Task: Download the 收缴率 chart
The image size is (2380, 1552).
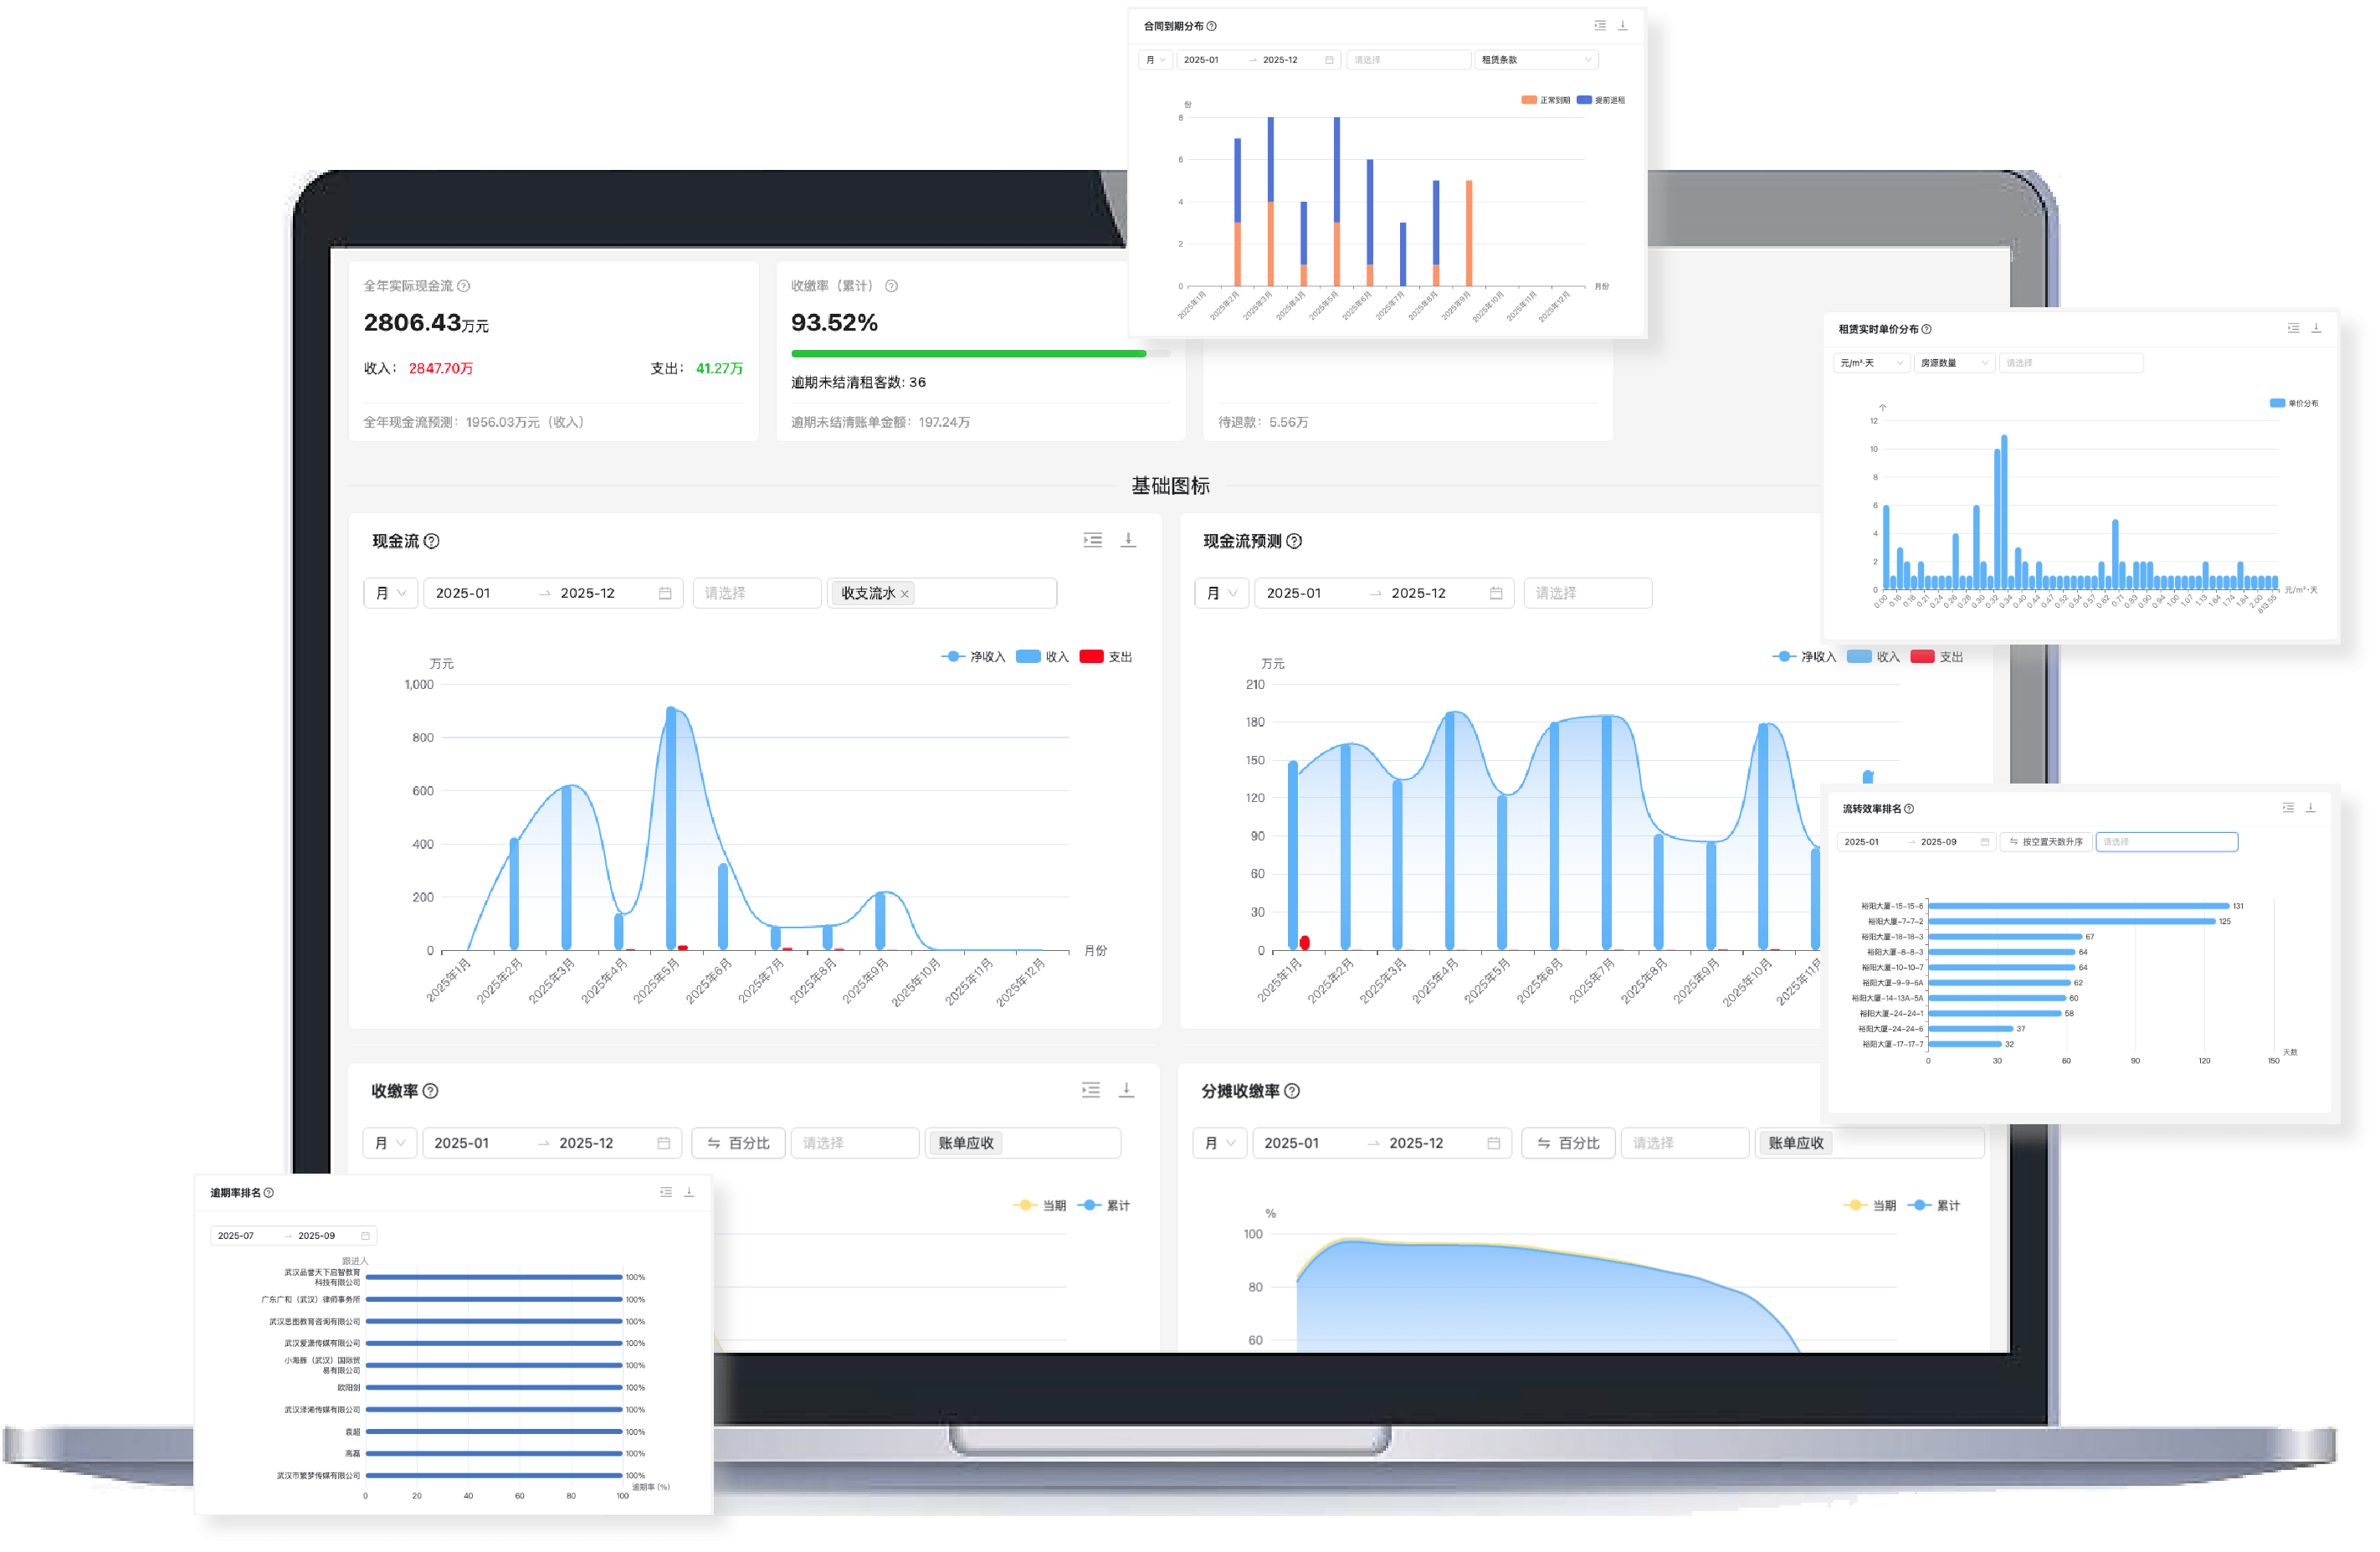Action: pyautogui.click(x=1126, y=1090)
